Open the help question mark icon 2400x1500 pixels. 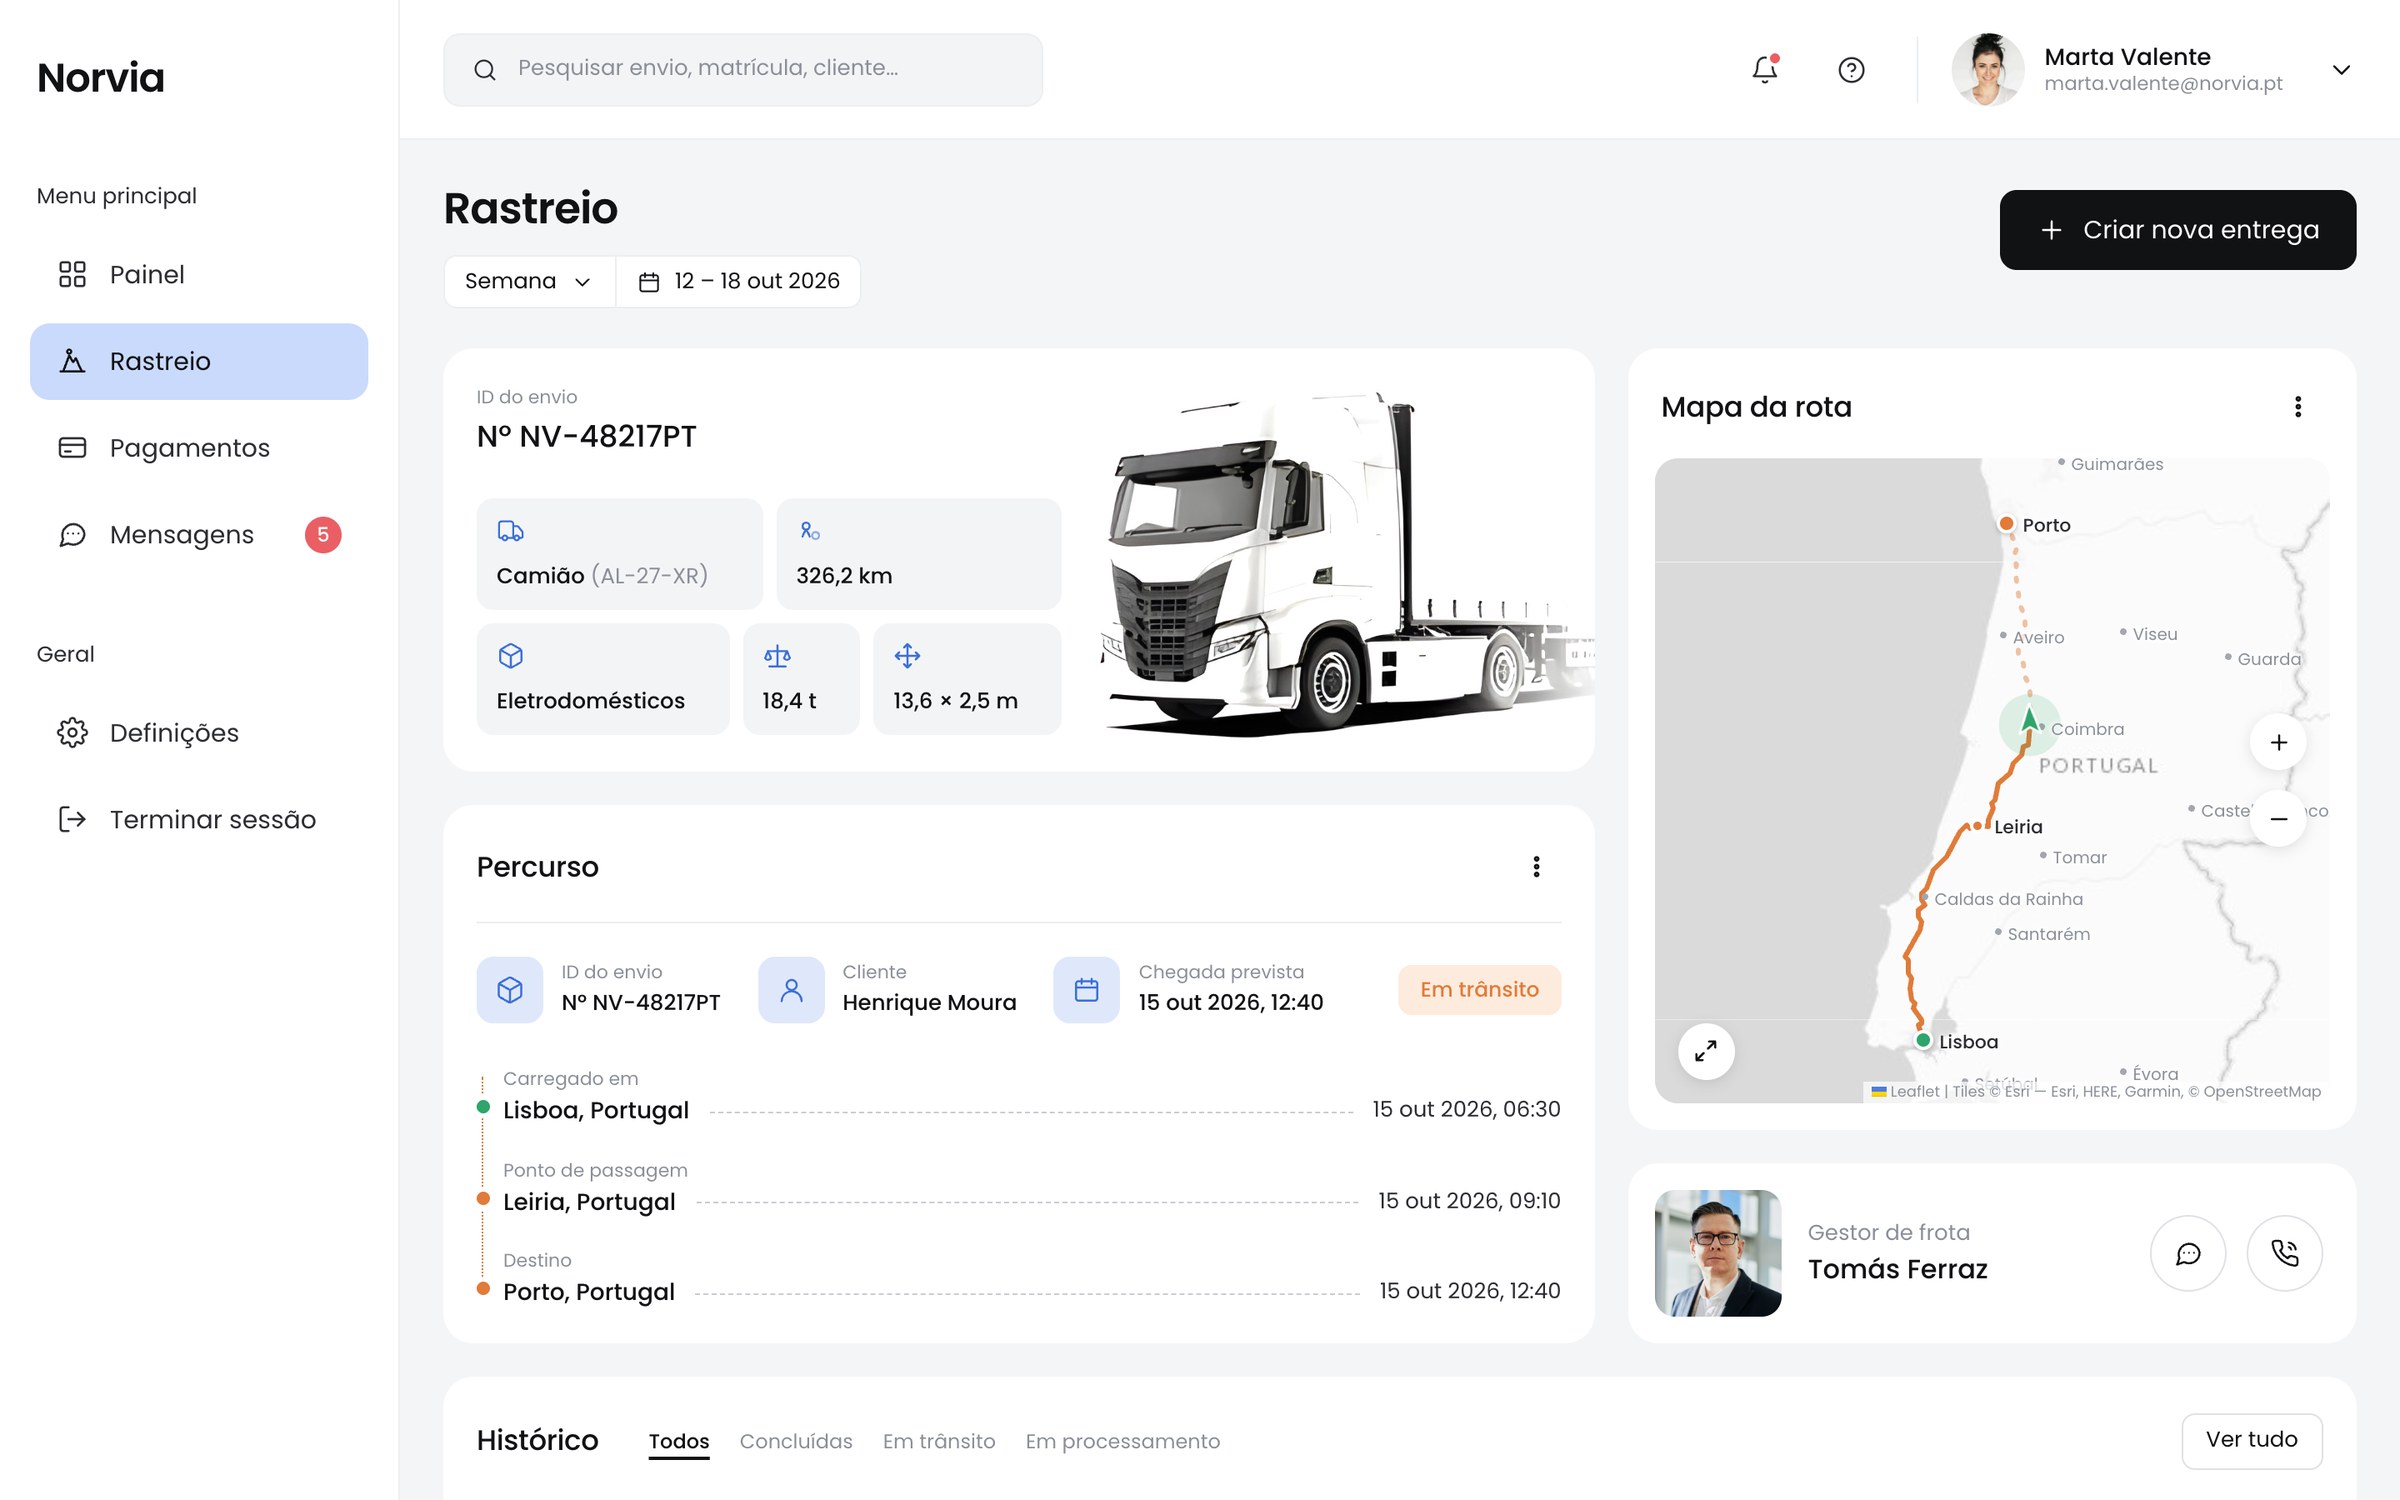[1851, 70]
